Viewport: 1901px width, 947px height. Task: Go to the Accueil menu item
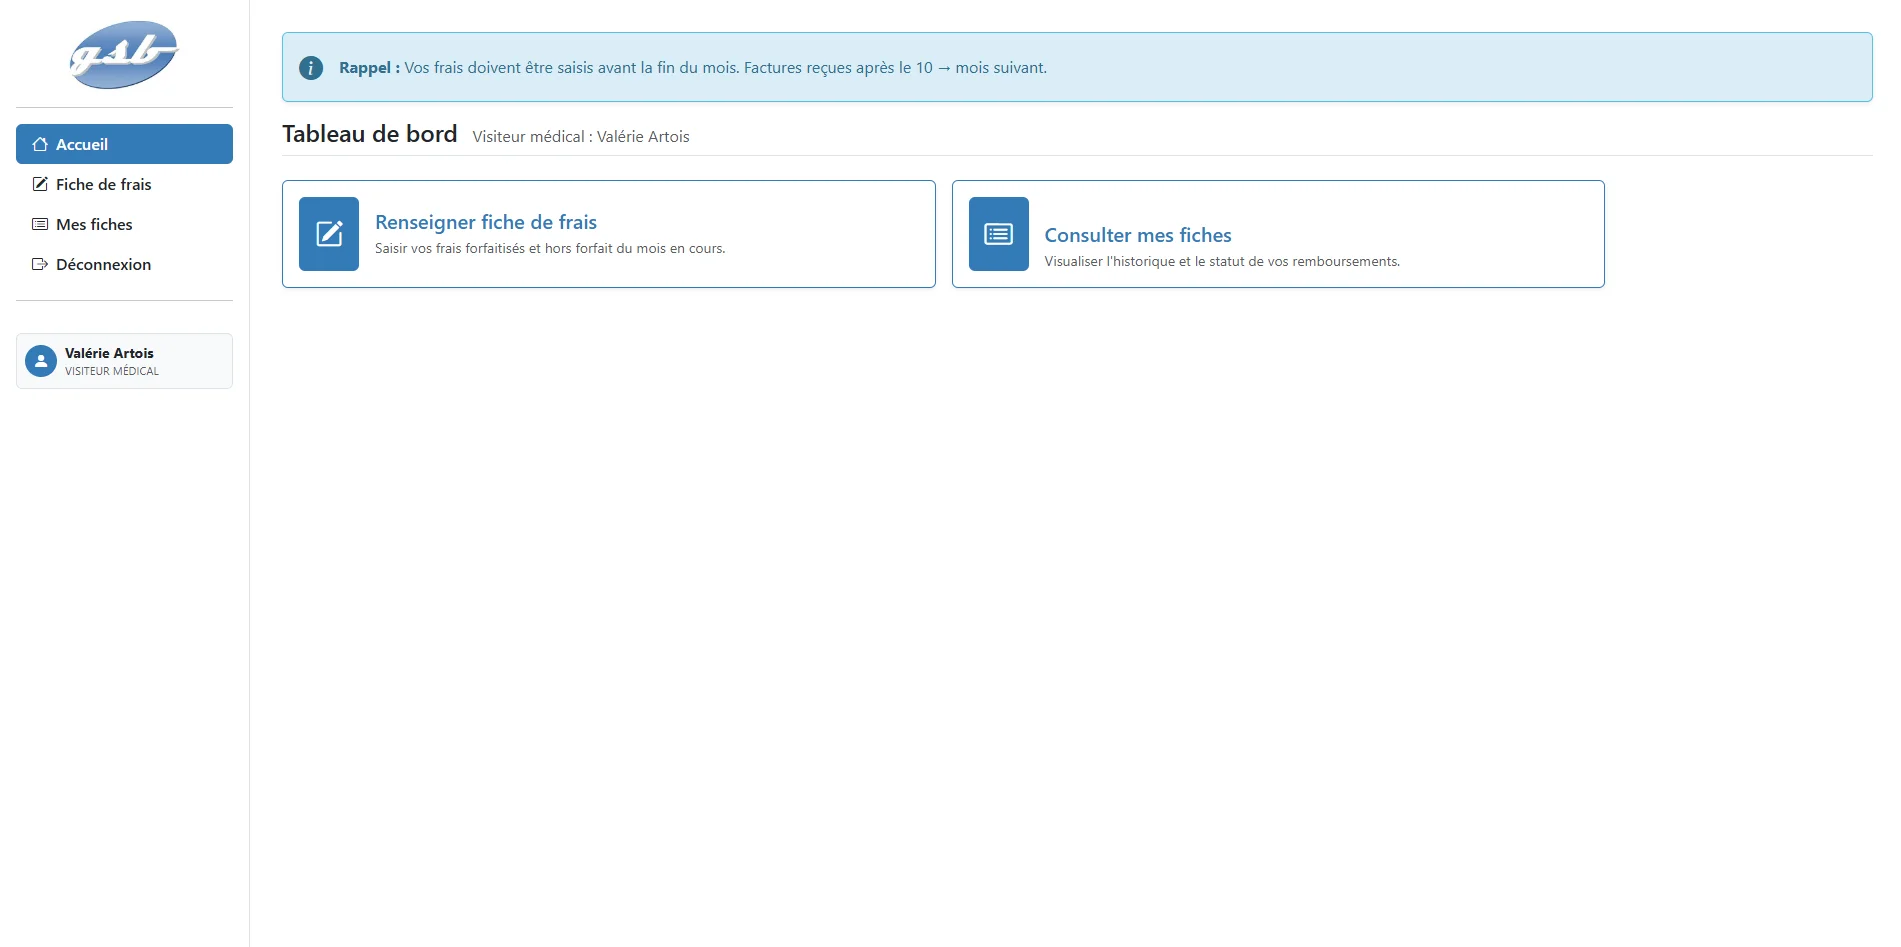[x=82, y=144]
